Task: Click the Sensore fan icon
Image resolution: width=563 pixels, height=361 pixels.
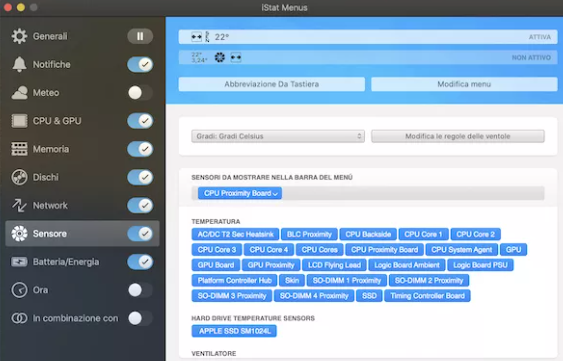Action: coord(19,233)
